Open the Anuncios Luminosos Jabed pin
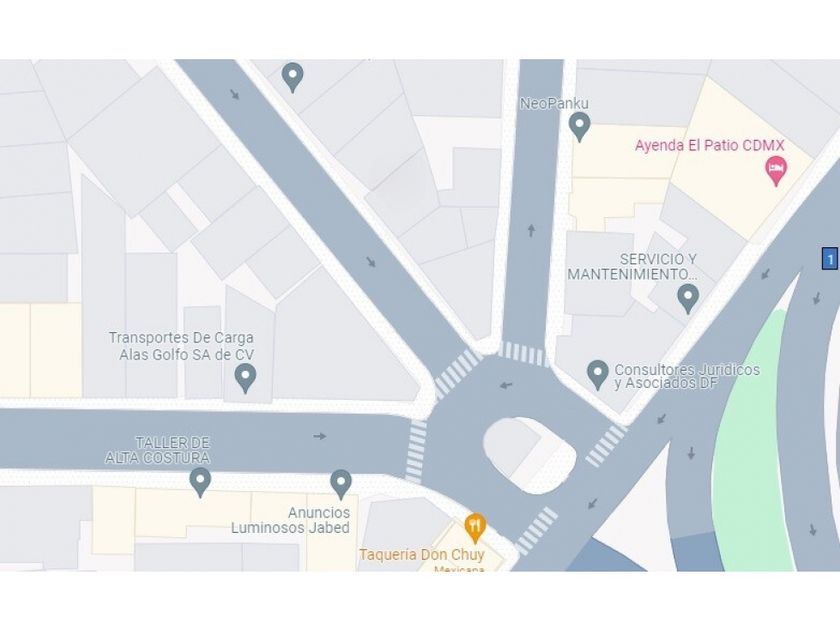 (x=341, y=483)
